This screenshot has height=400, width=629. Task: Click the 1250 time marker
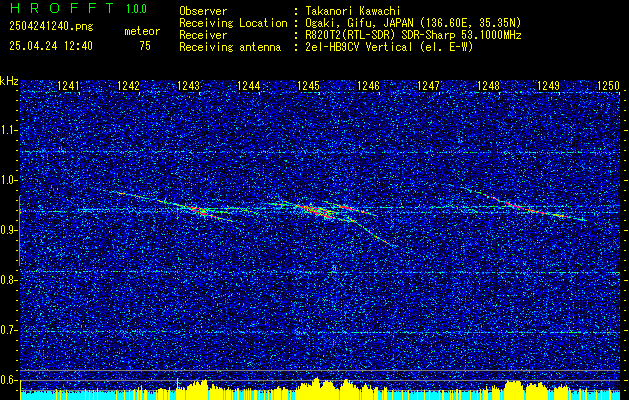[609, 85]
